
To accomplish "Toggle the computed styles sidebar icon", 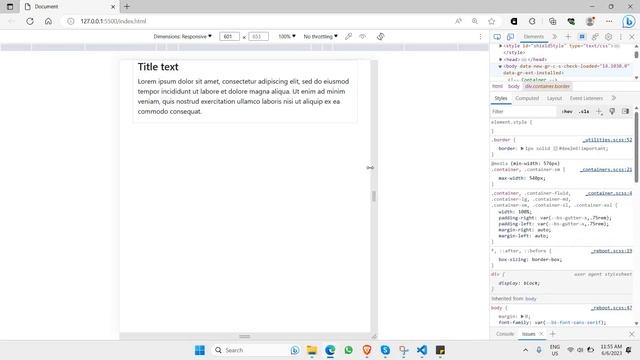I will [625, 111].
